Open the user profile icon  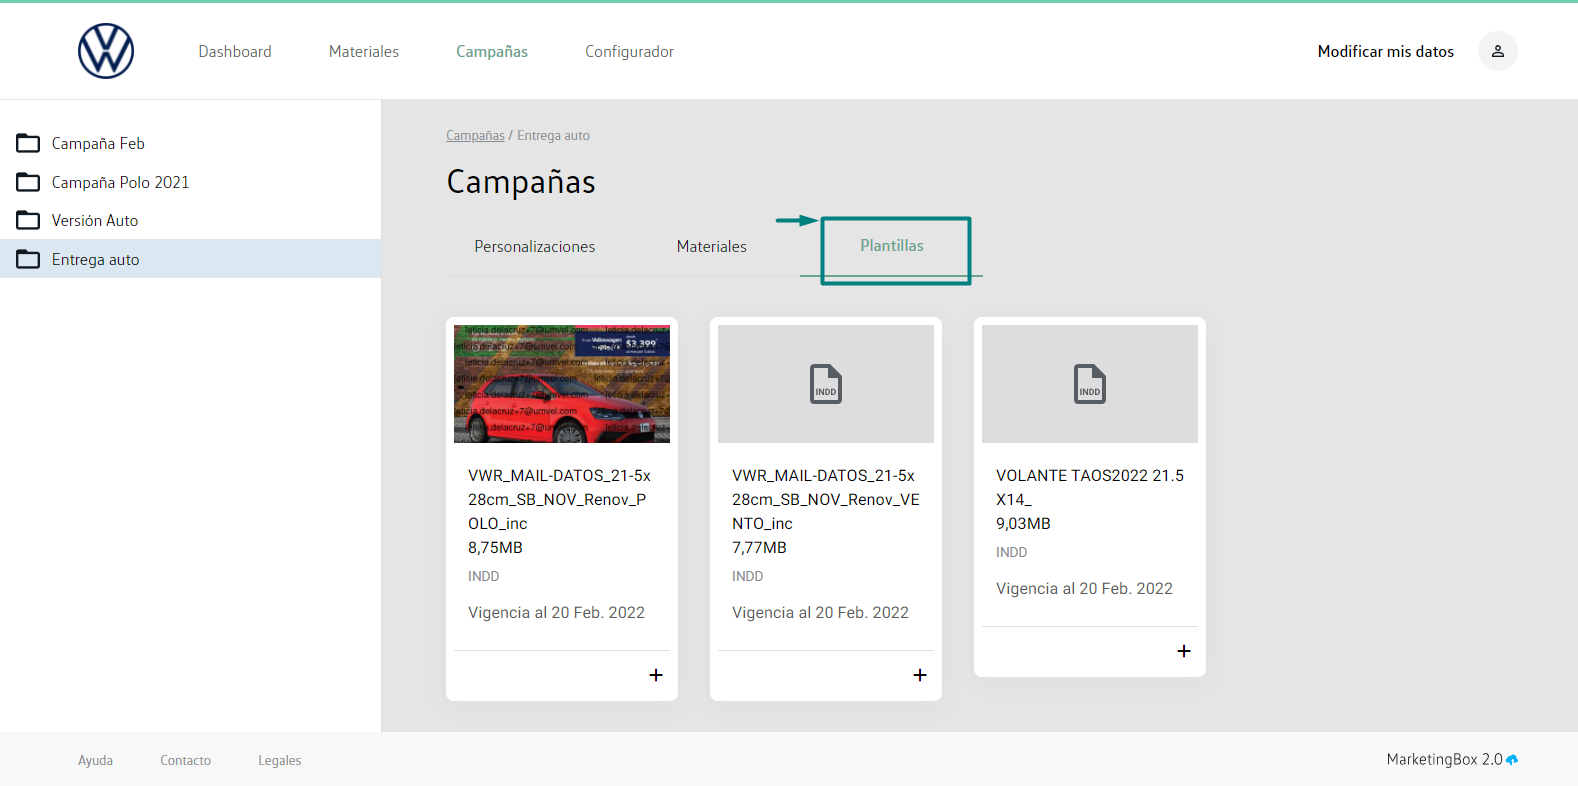[x=1498, y=51]
